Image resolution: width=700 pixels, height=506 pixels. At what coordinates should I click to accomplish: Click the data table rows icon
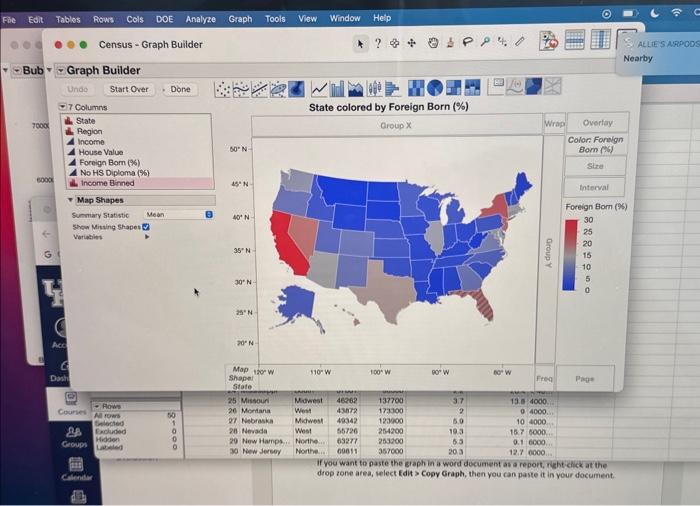click(574, 40)
